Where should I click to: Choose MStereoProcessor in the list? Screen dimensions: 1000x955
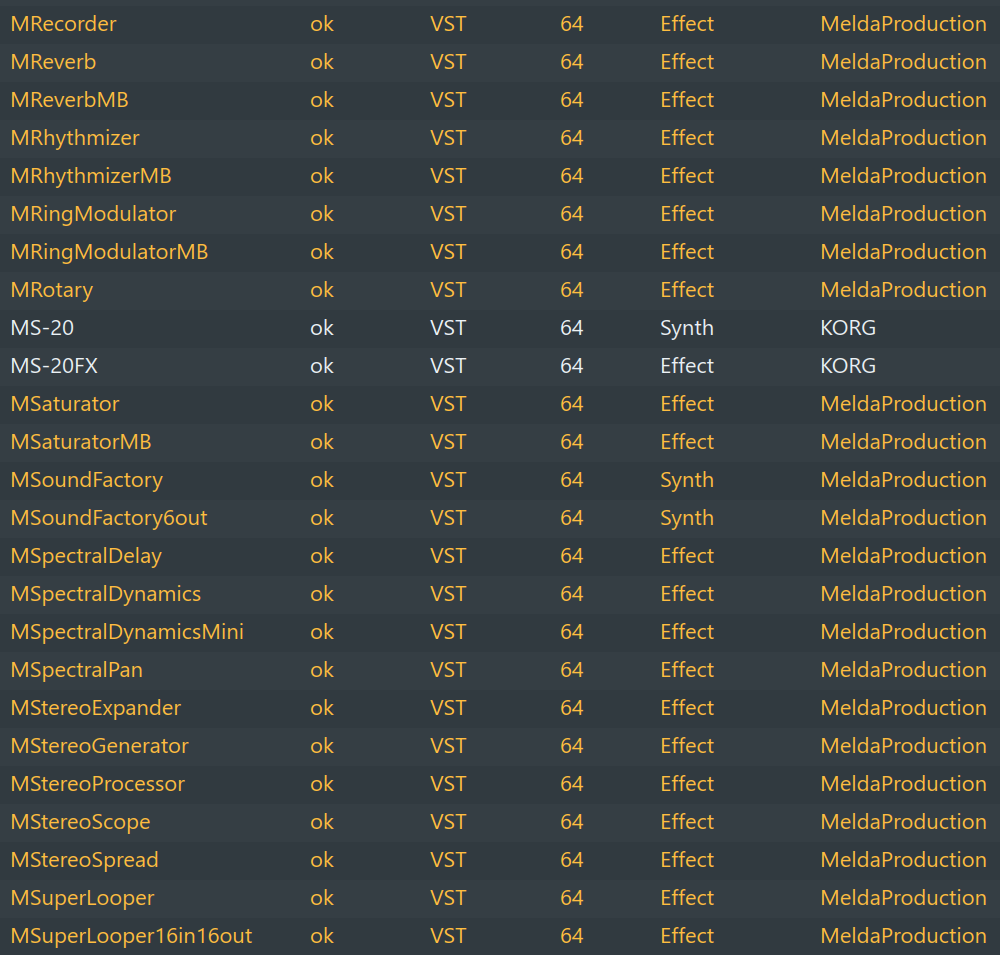pos(98,784)
